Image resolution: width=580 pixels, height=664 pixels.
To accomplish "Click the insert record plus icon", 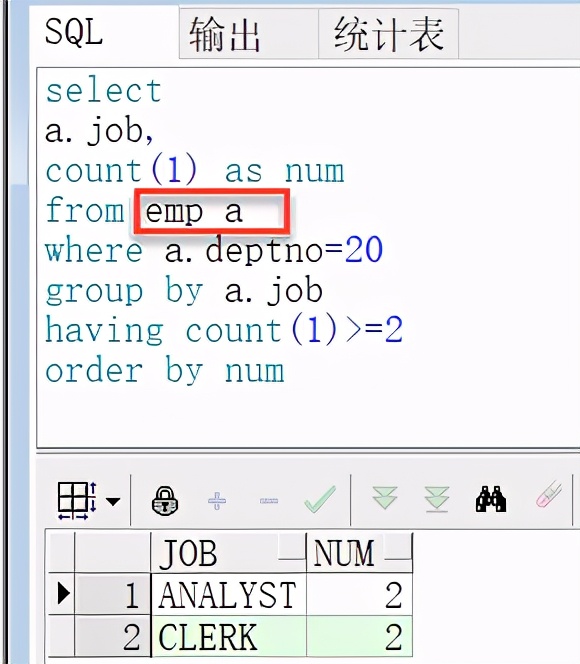I will click(x=217, y=501).
